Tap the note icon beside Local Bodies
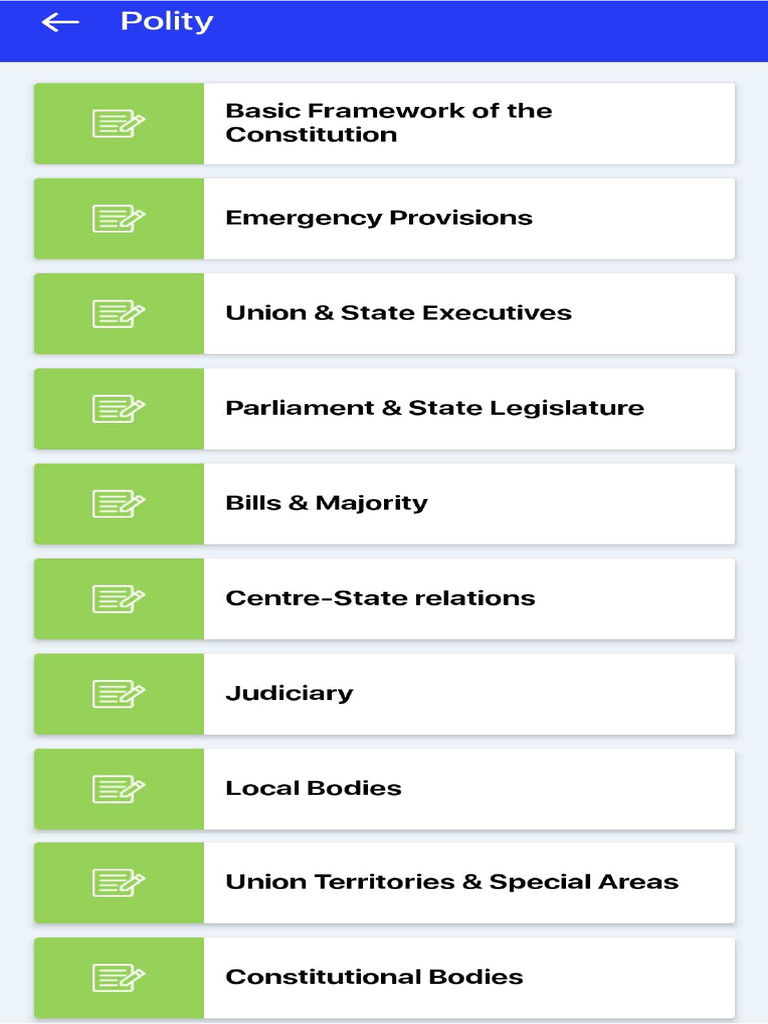The image size is (768, 1024). [x=118, y=789]
